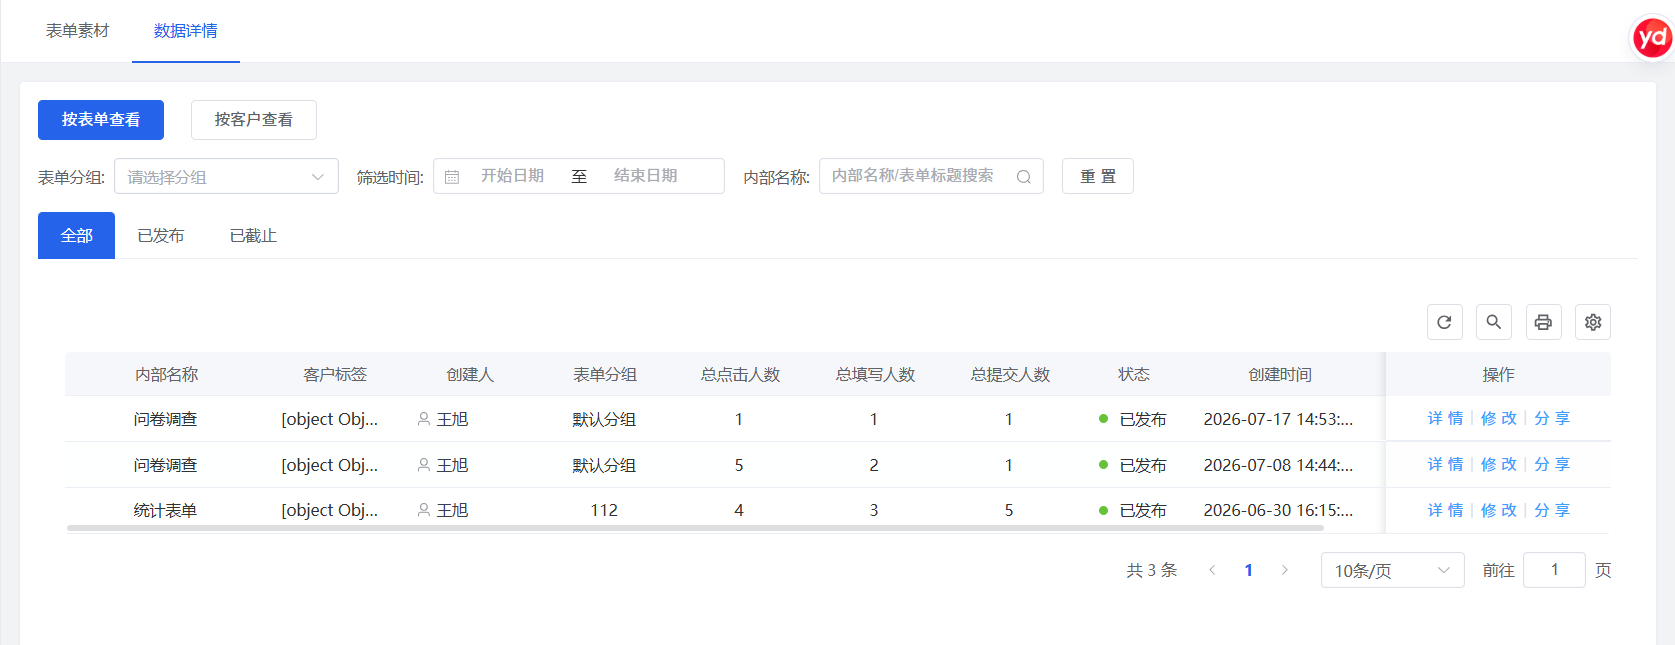Click 修改 for the 统计表单 row

pos(1499,510)
